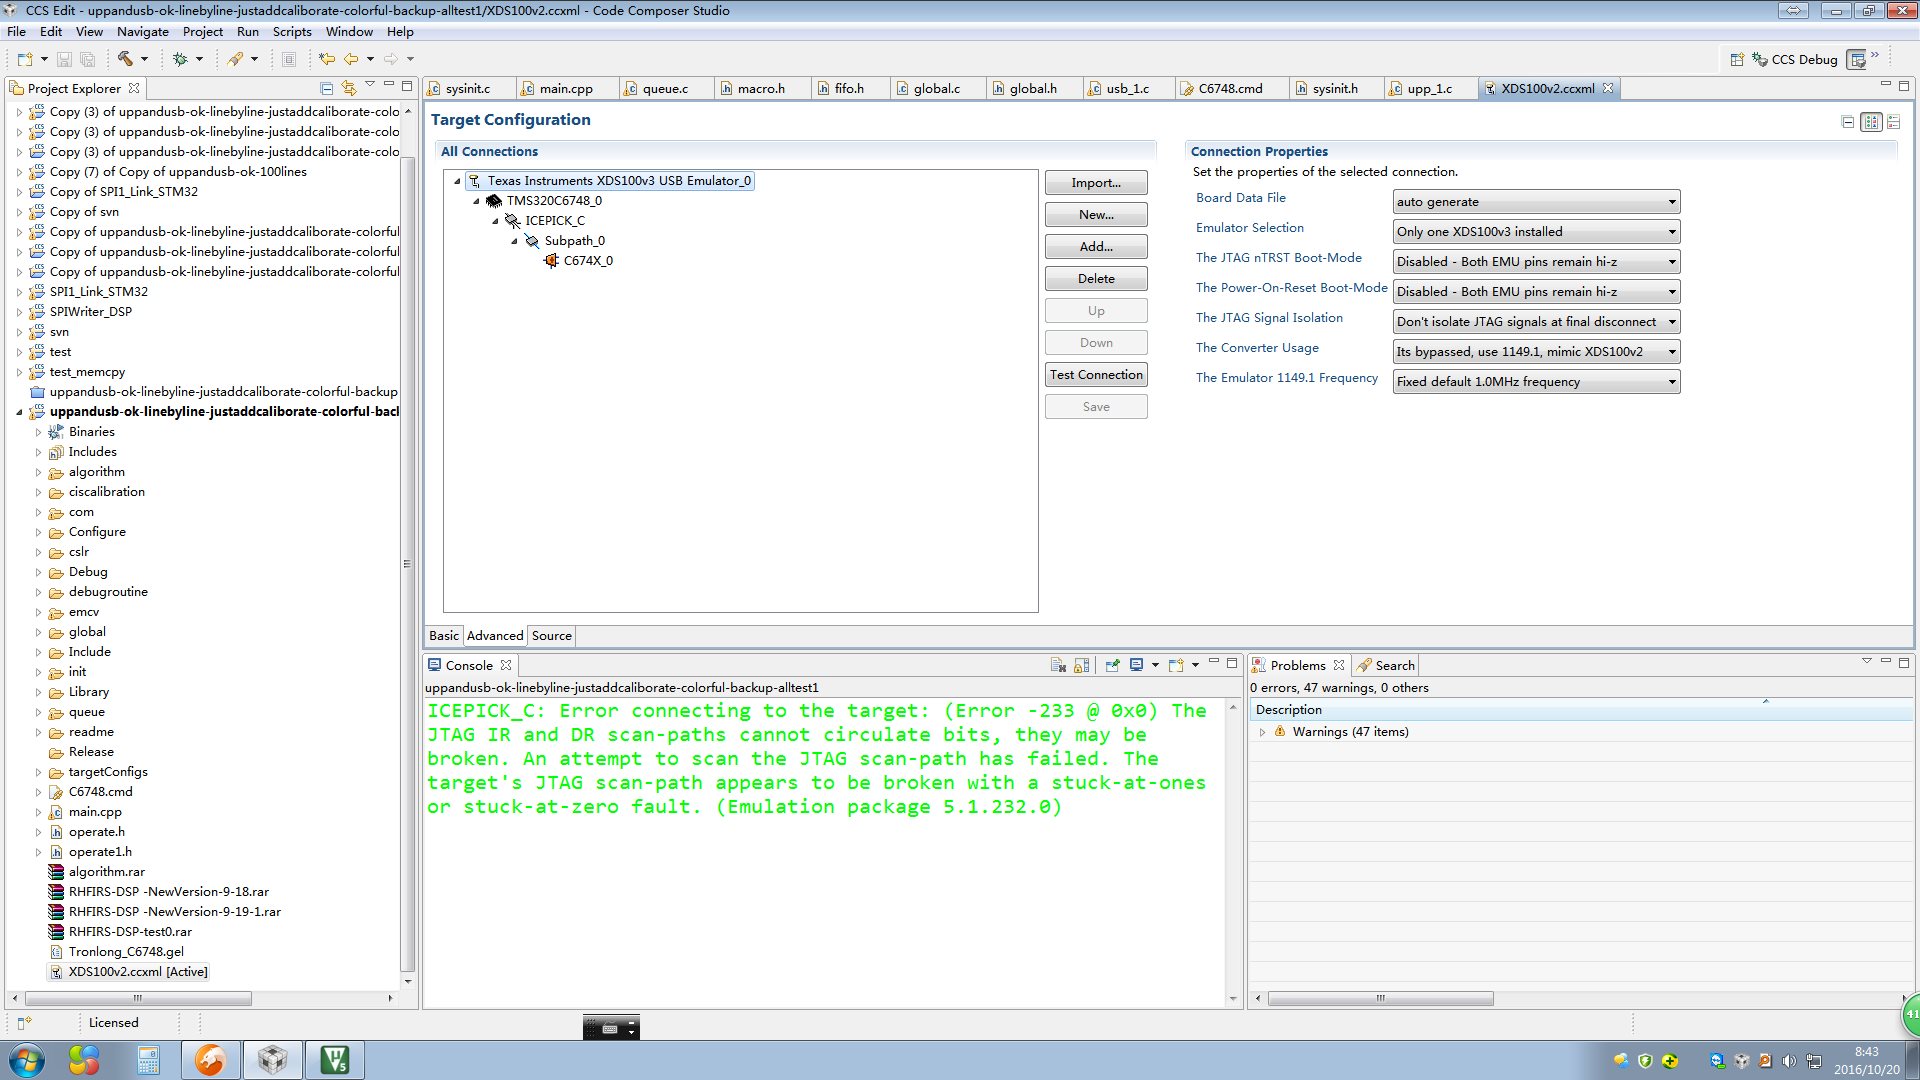This screenshot has height=1080, width=1920.
Task: Collapse the TMS320C6748_0 tree node
Action: tap(476, 201)
